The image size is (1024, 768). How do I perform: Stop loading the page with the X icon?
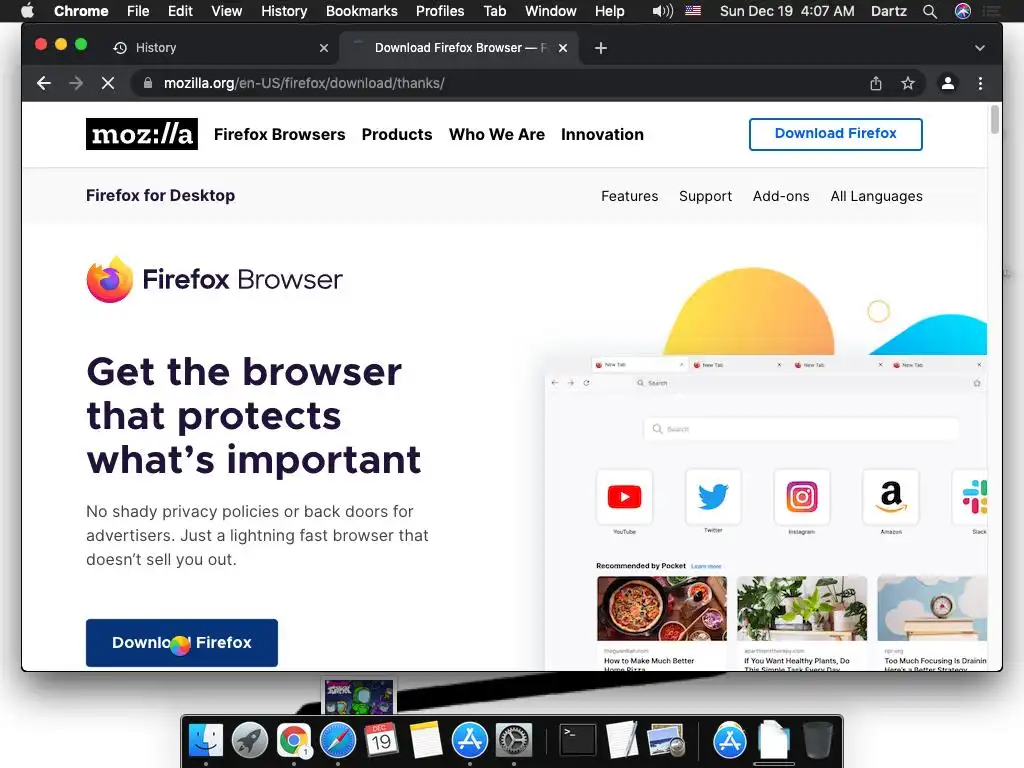point(108,83)
